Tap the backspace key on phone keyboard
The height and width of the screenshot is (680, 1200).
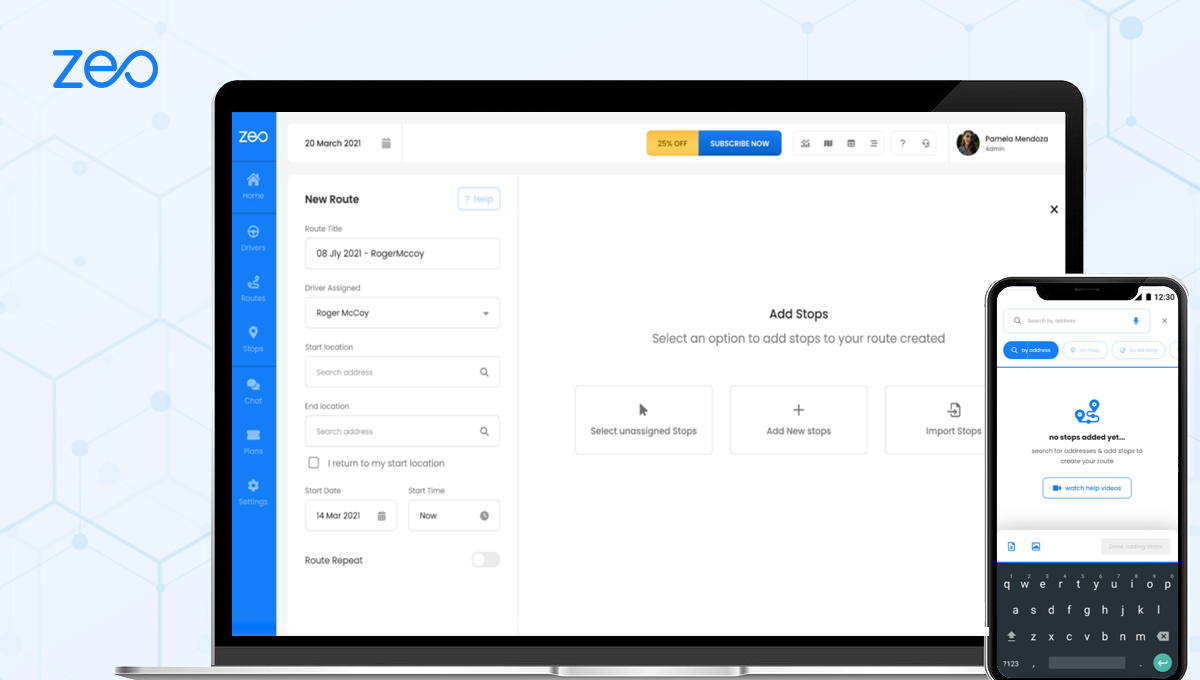(x=1162, y=636)
